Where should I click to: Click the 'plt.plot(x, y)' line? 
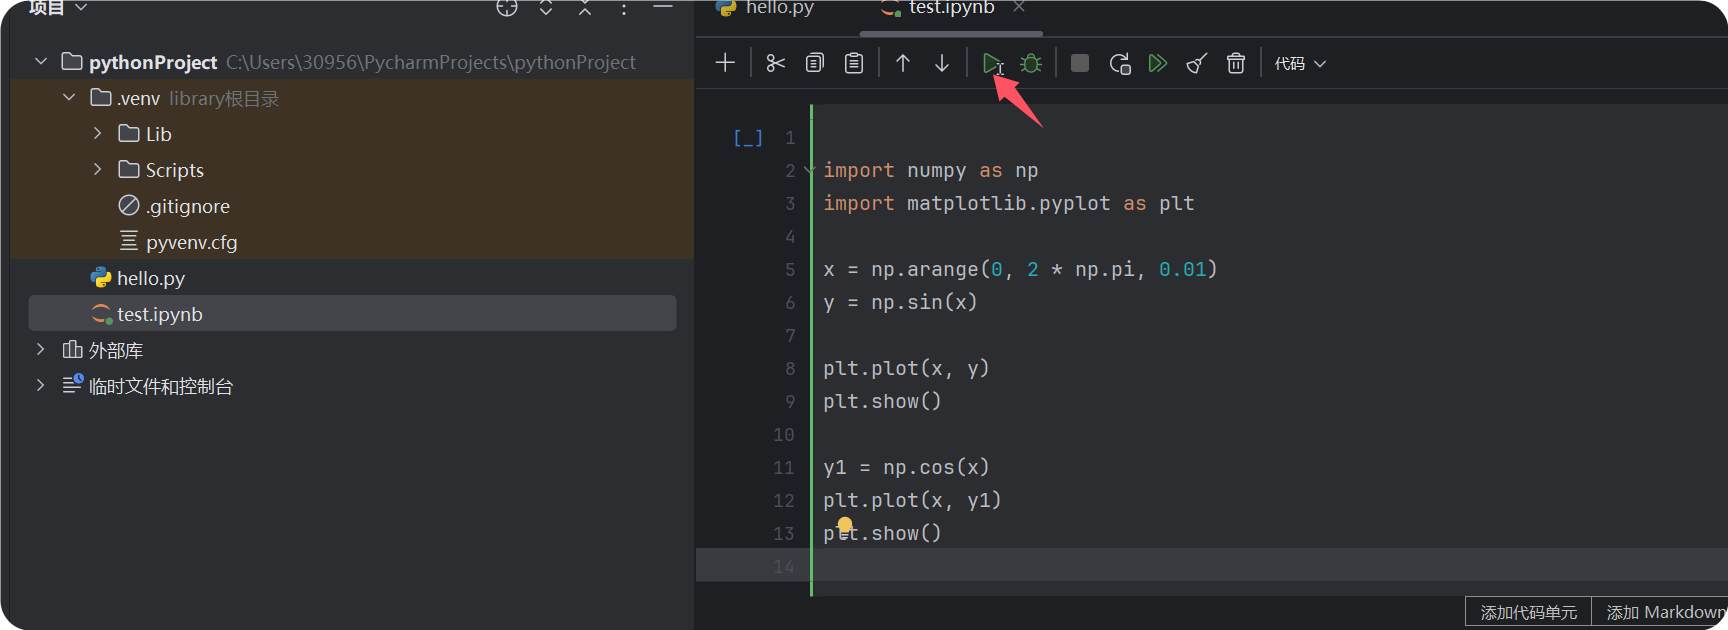point(906,369)
